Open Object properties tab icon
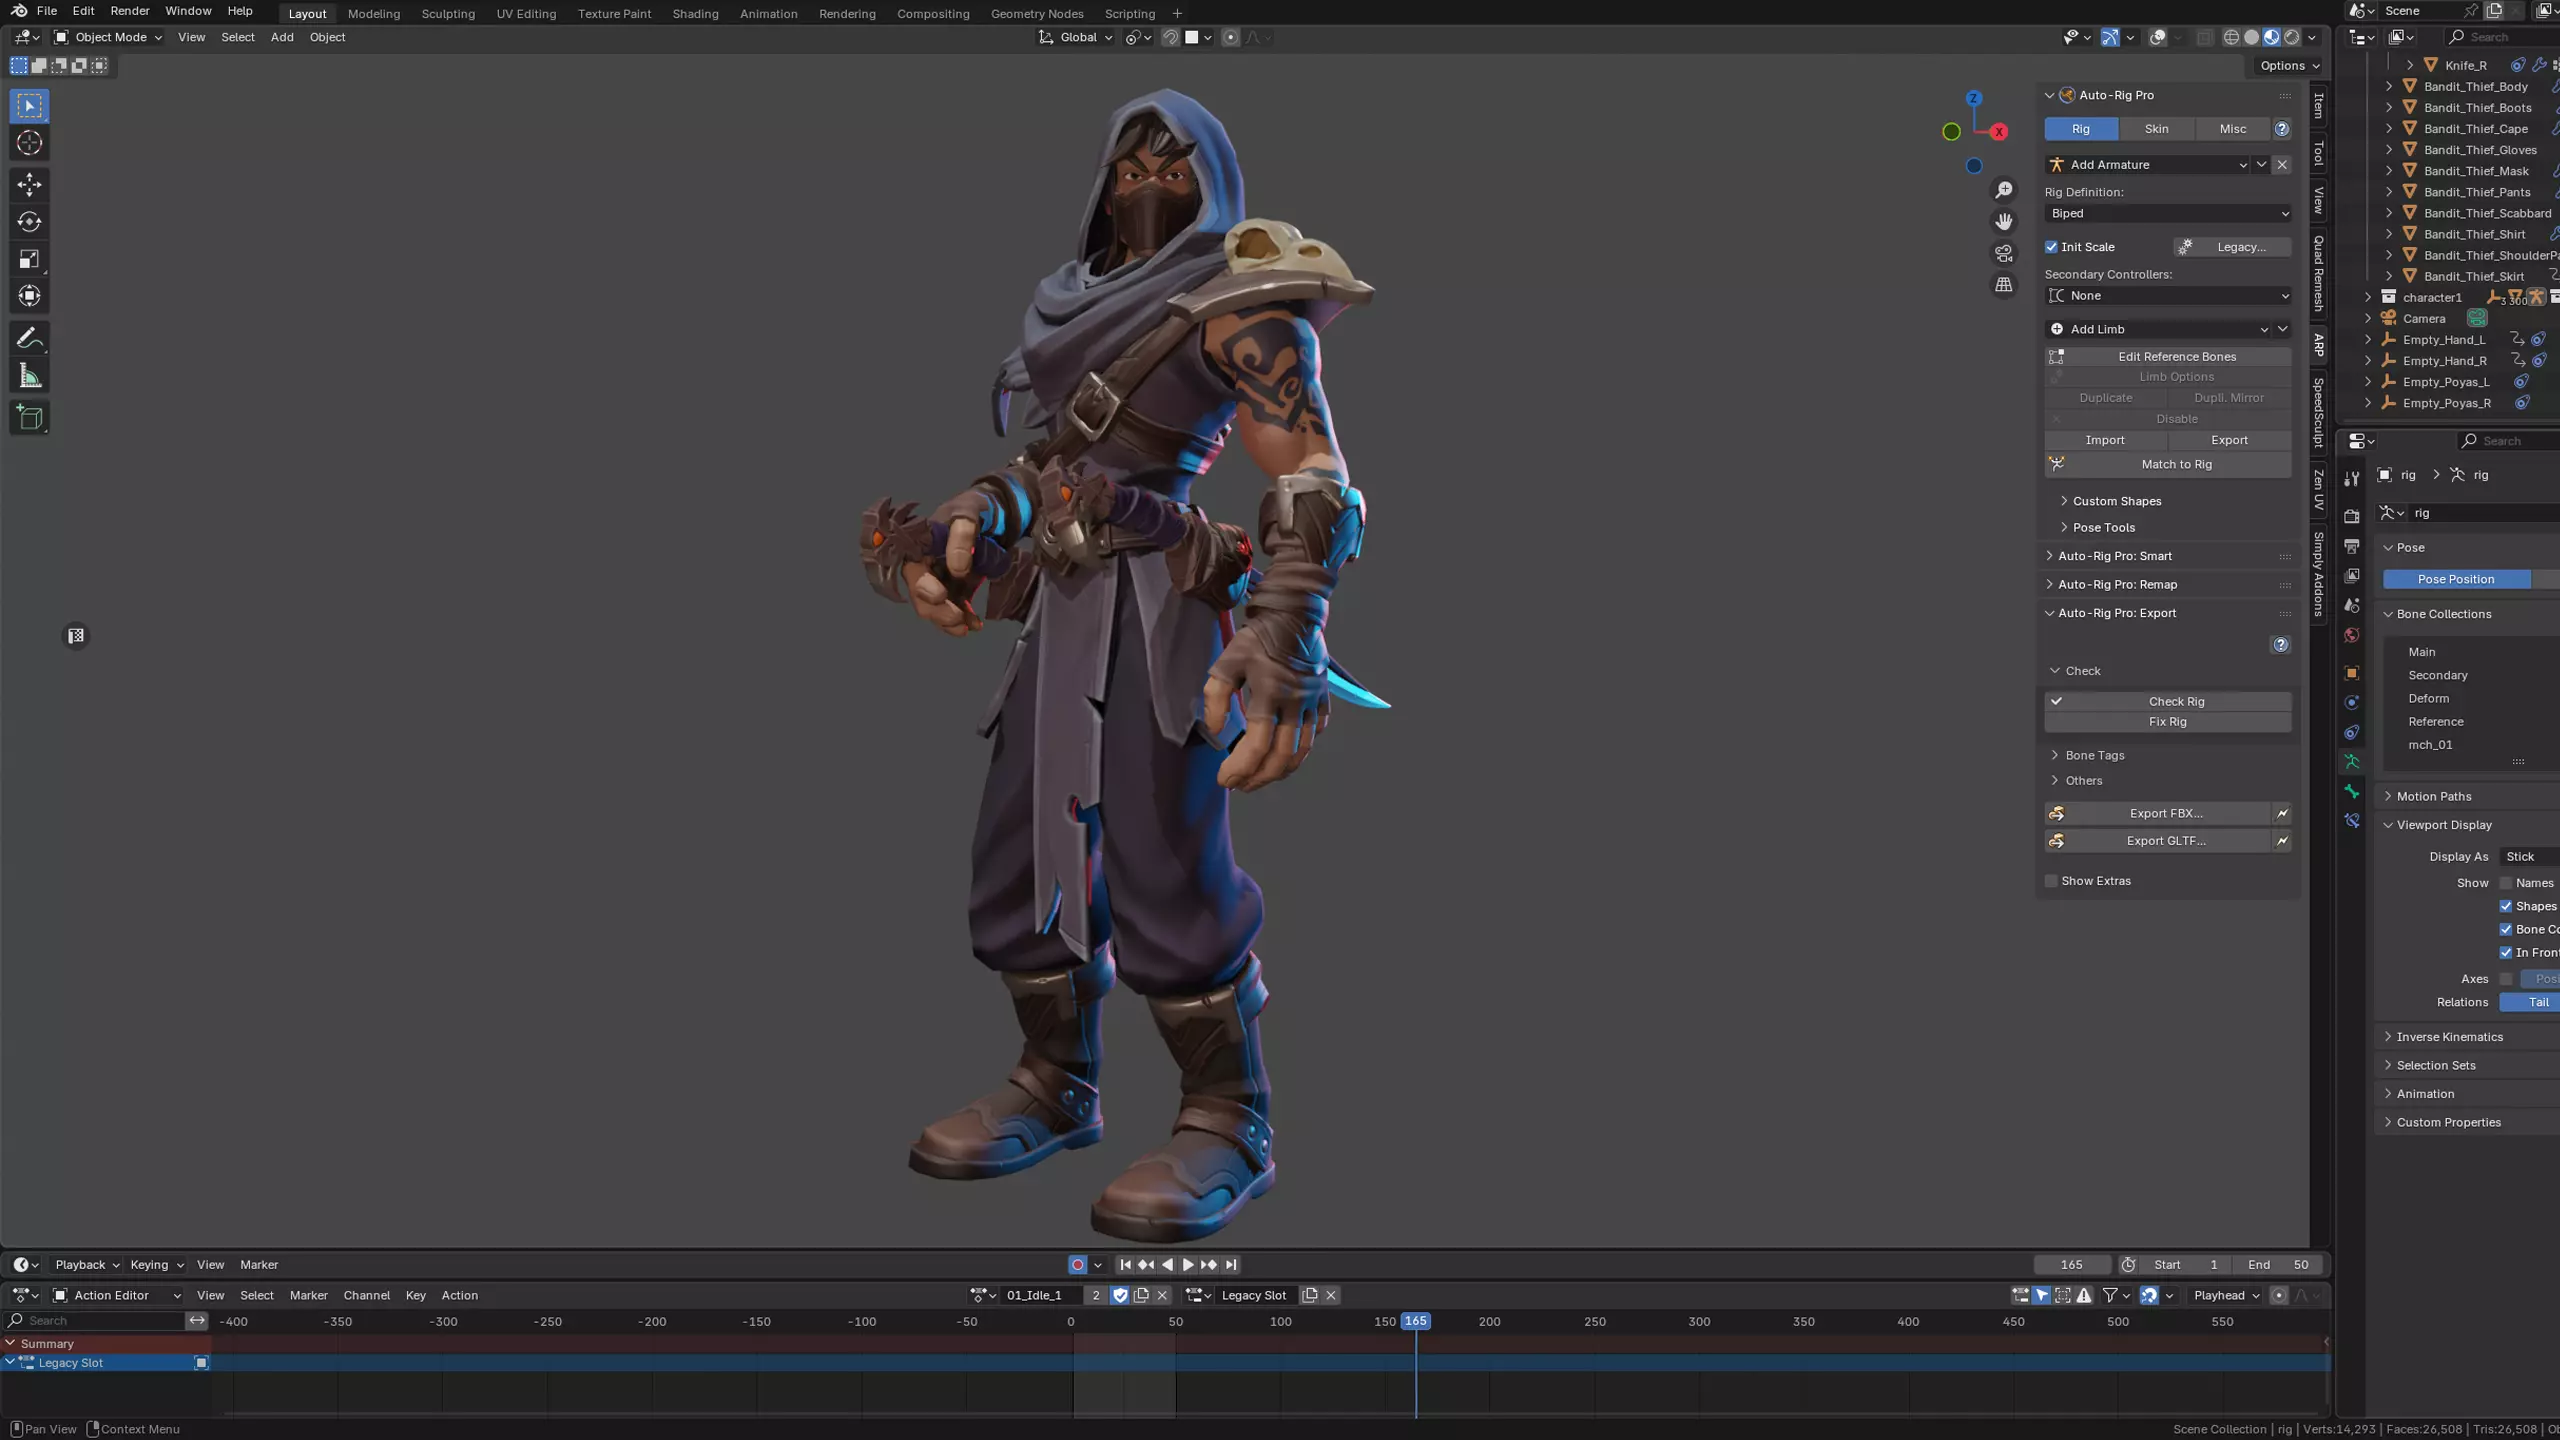Screen dimensions: 2560x1440 coord(2352,673)
